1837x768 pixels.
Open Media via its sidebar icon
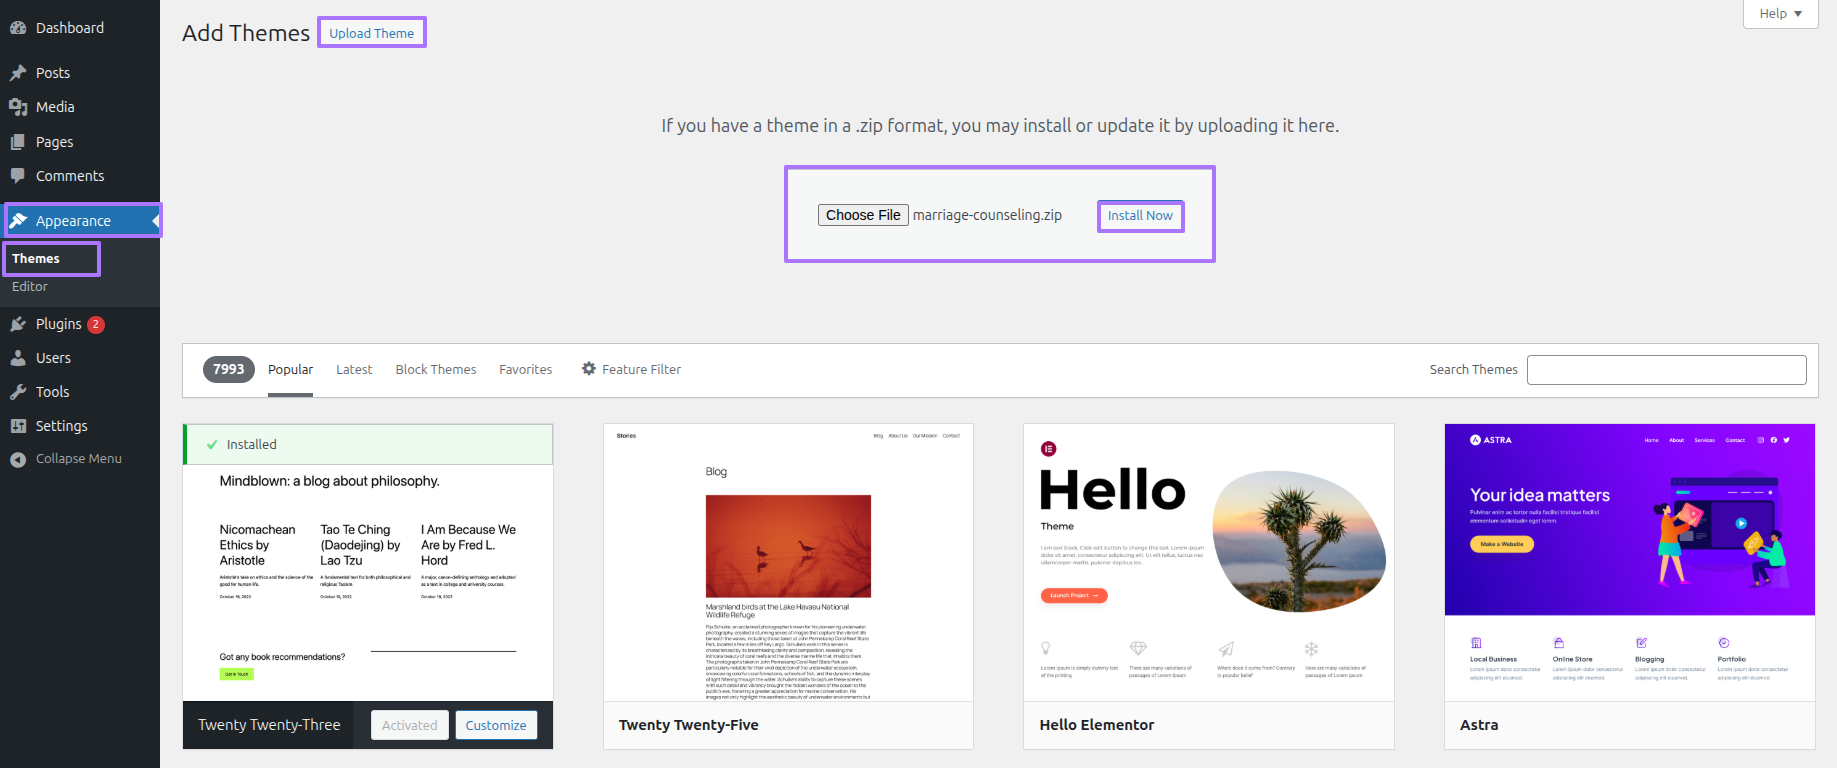click(18, 107)
